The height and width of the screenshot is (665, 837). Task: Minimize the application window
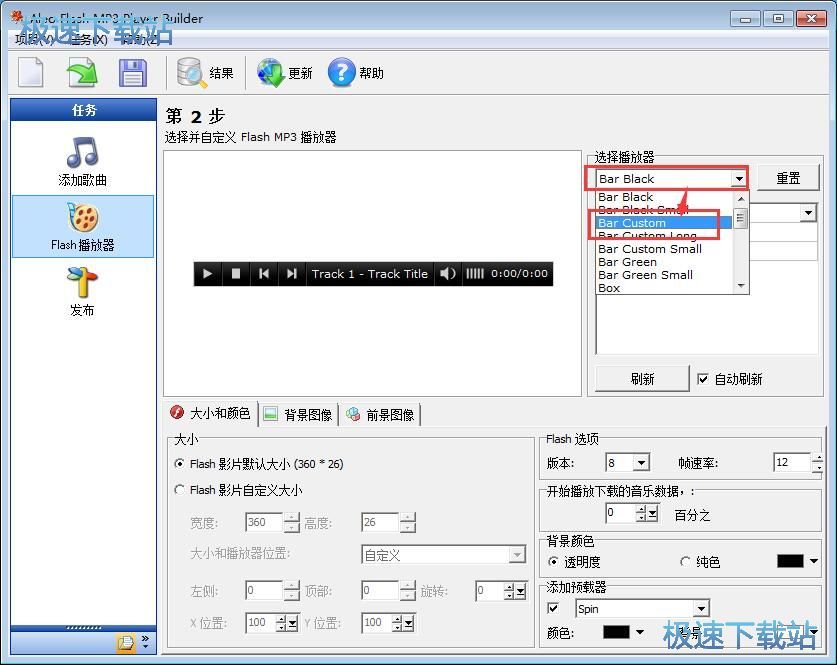click(745, 19)
